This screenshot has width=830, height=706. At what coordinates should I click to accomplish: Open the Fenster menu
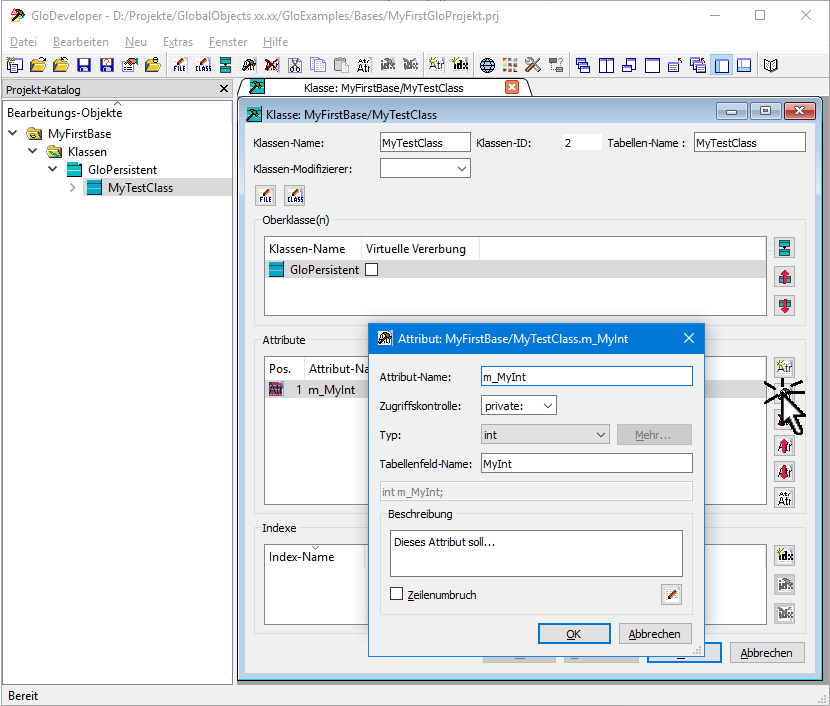pos(228,42)
